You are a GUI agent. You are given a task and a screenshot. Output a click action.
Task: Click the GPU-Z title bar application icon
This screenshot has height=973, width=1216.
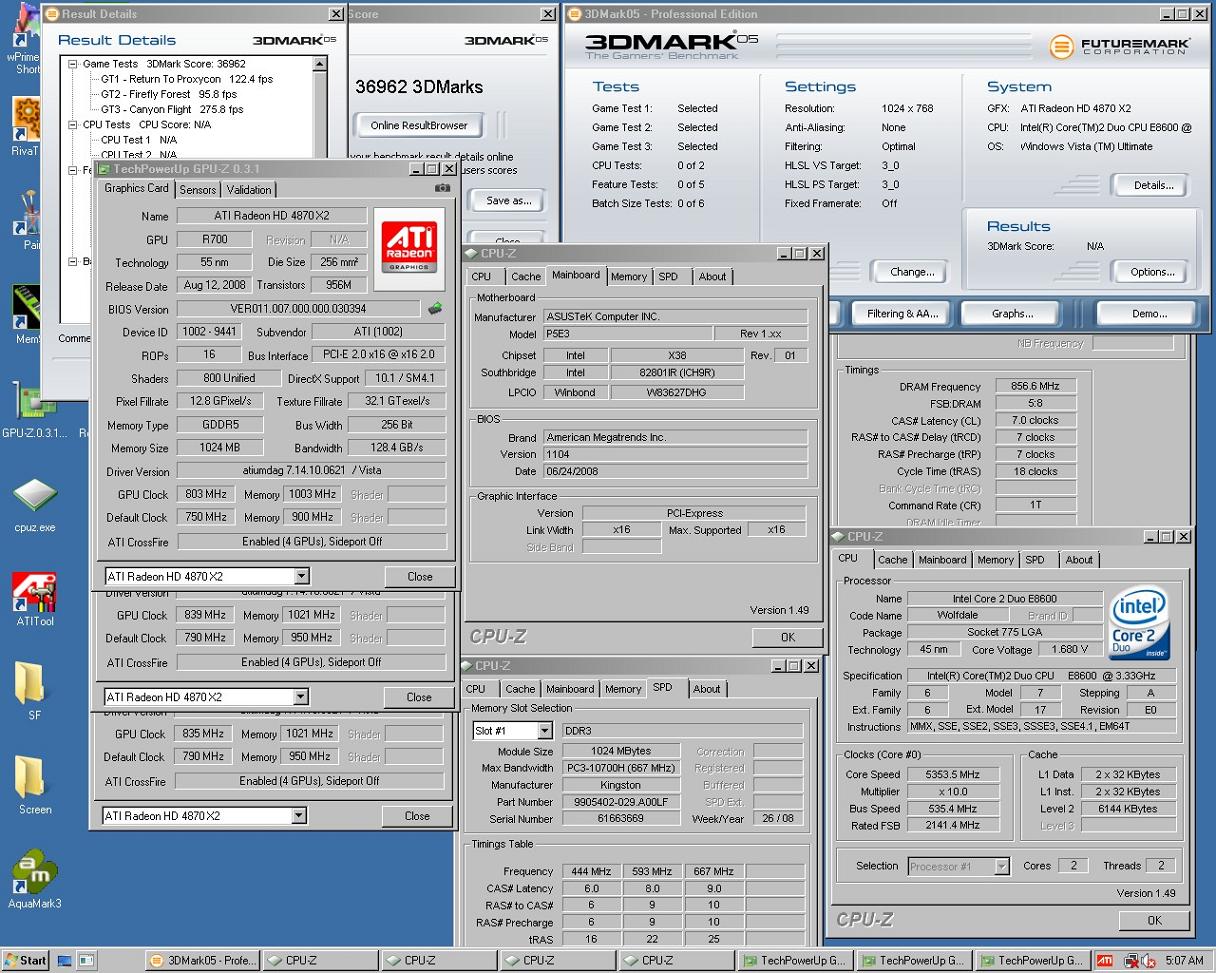click(104, 169)
